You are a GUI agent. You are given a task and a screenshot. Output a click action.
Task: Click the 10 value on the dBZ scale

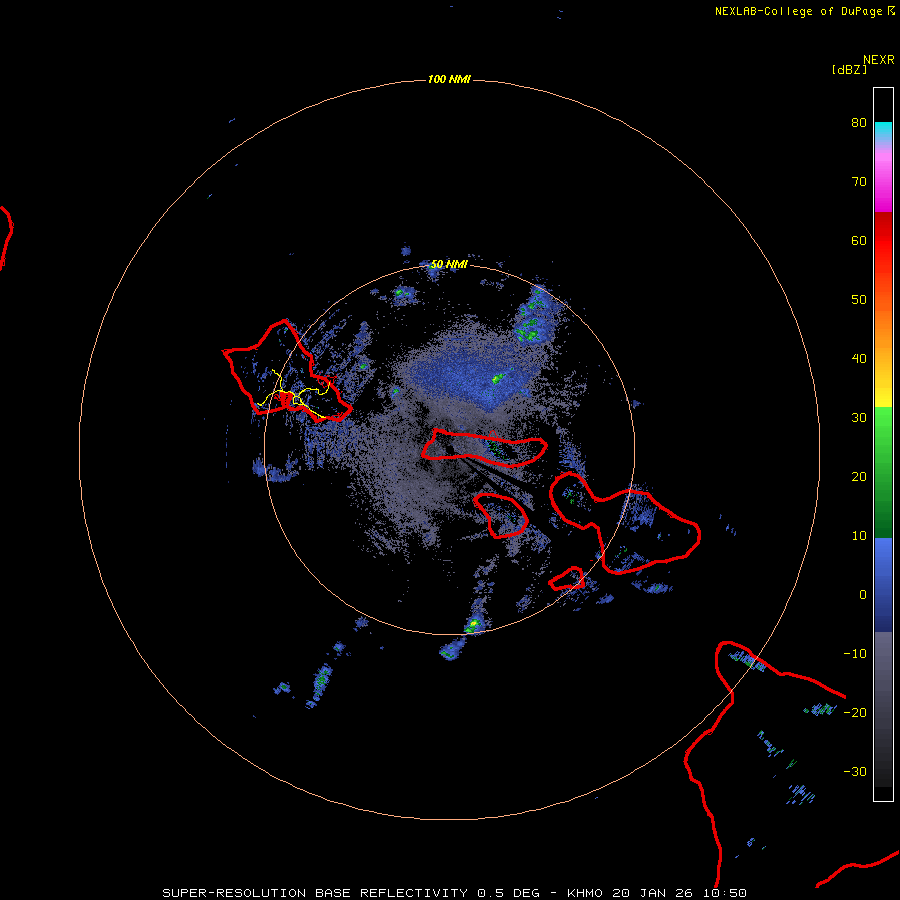coord(859,536)
